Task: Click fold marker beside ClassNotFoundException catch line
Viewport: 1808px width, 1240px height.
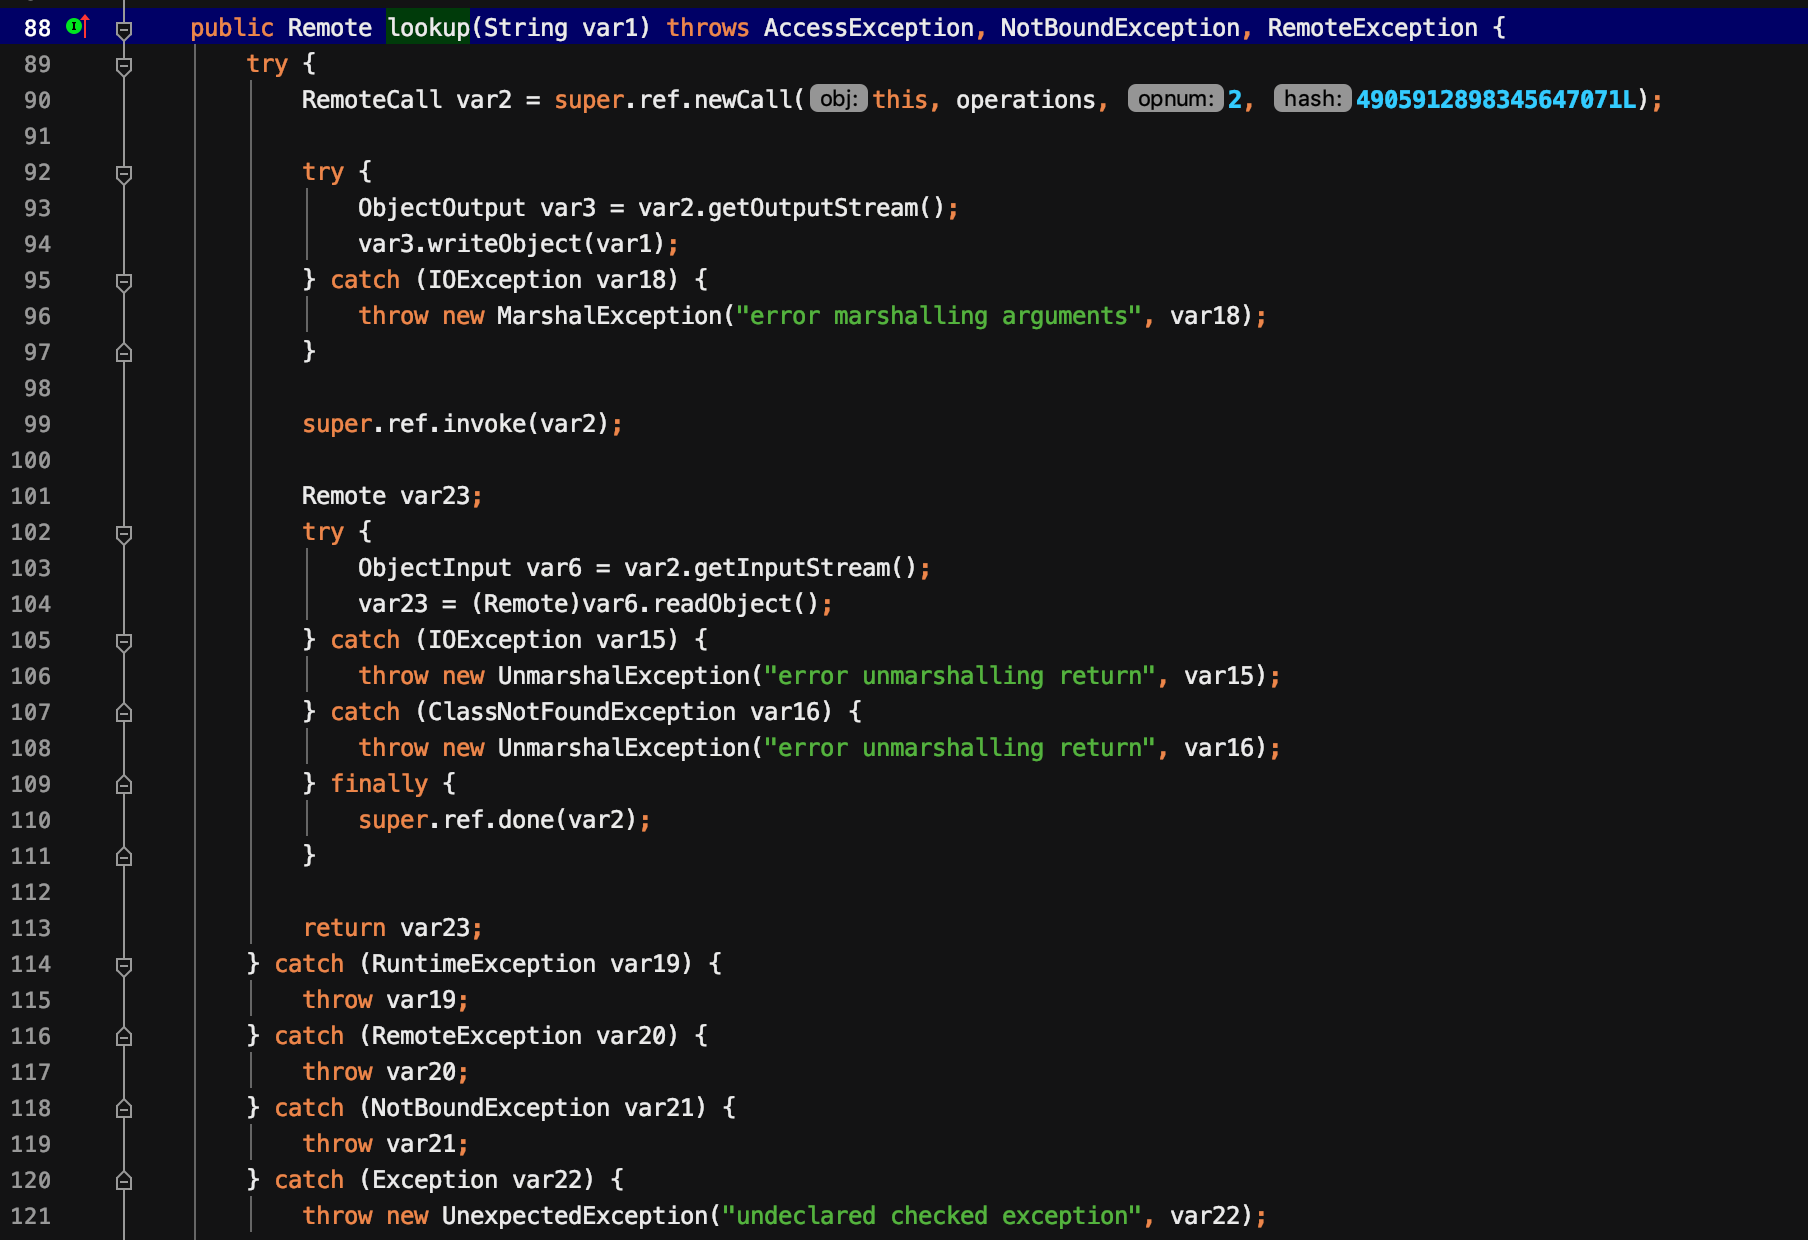Action: point(124,712)
